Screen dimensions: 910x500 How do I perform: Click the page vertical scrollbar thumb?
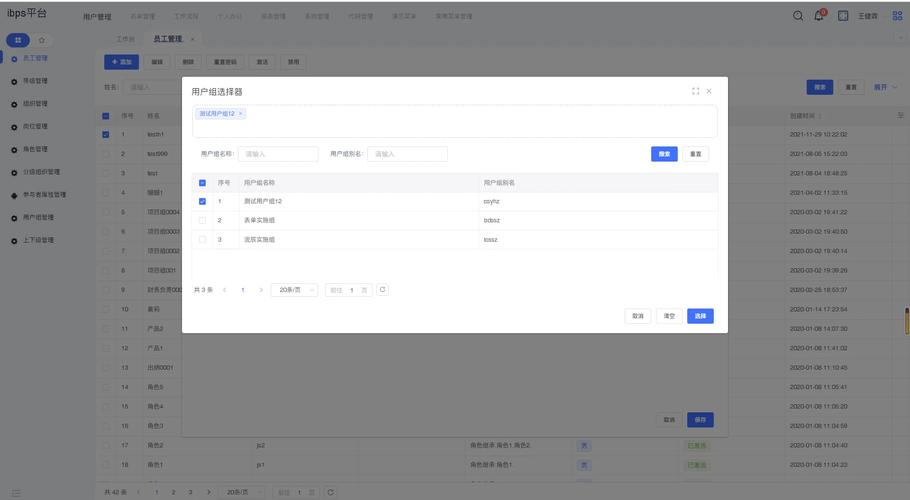pos(907,321)
